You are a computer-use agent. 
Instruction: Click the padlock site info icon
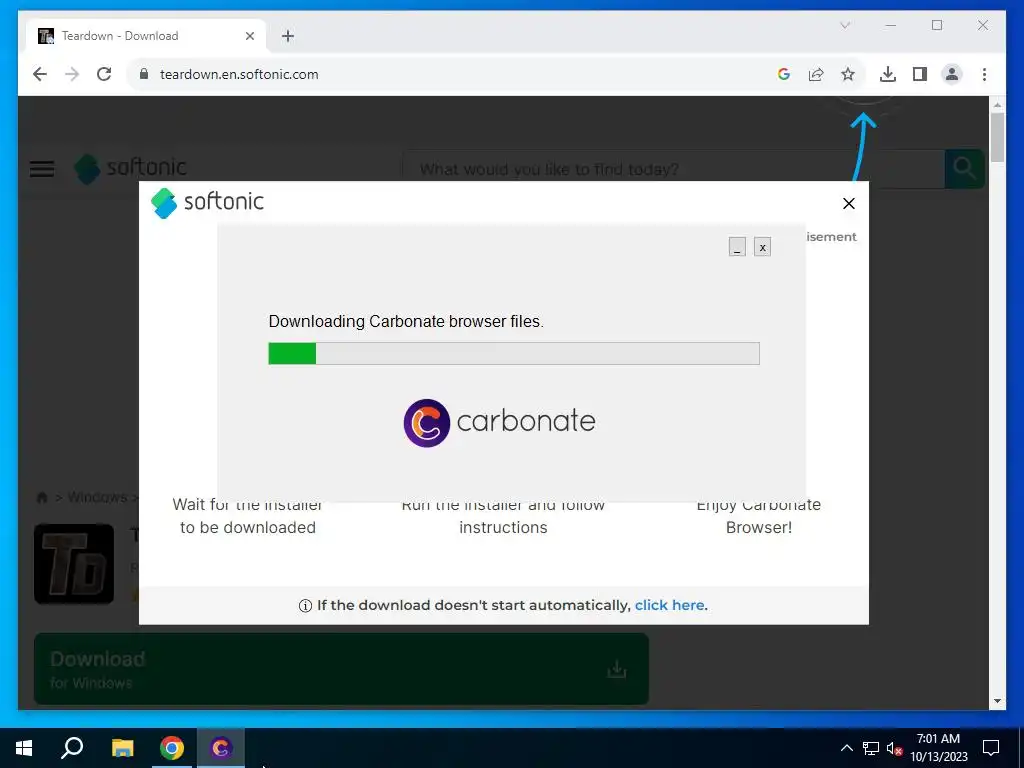click(x=144, y=74)
